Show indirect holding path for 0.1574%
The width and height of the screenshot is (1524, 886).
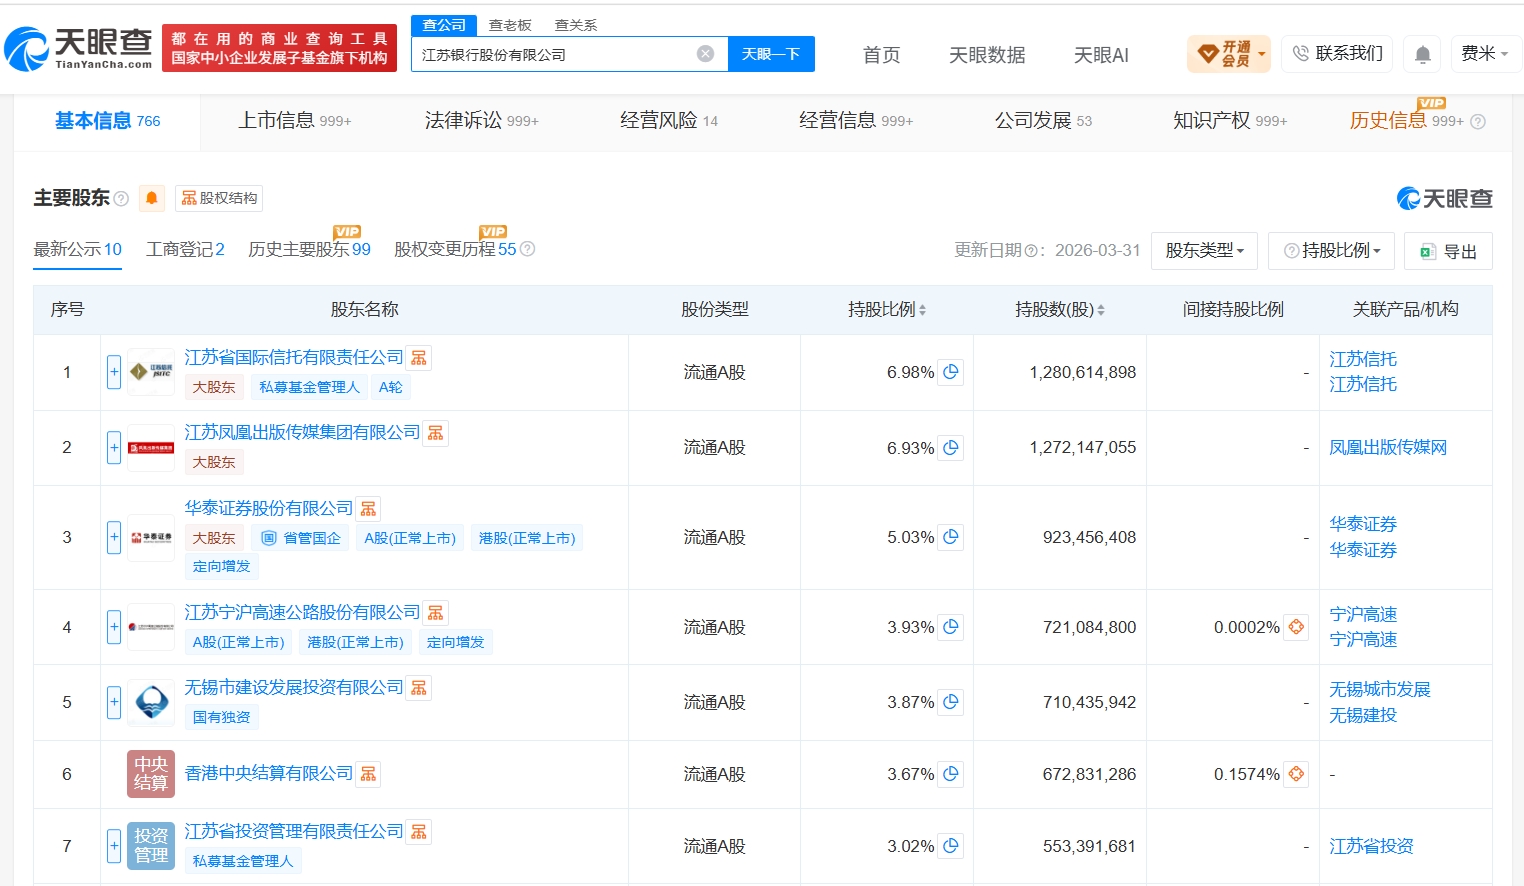[1297, 774]
